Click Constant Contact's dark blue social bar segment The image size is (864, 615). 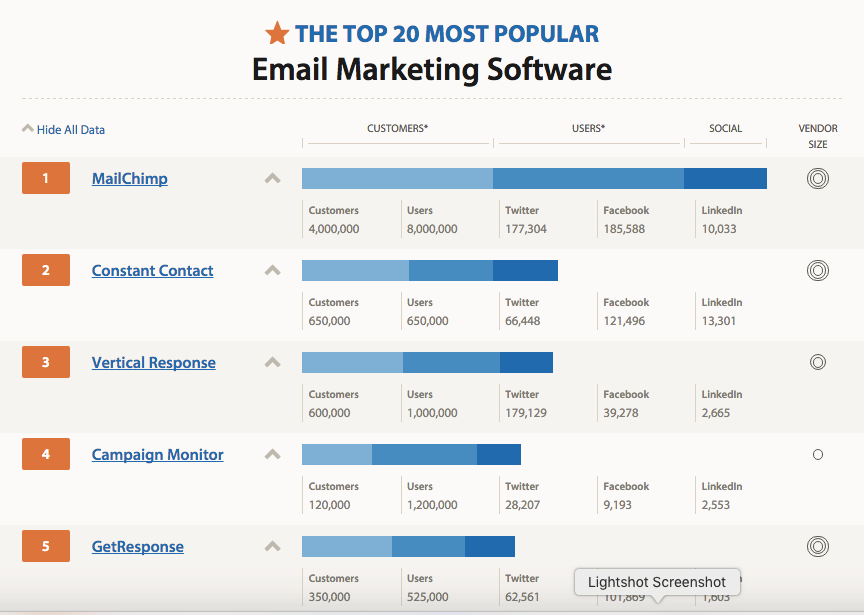pos(525,271)
